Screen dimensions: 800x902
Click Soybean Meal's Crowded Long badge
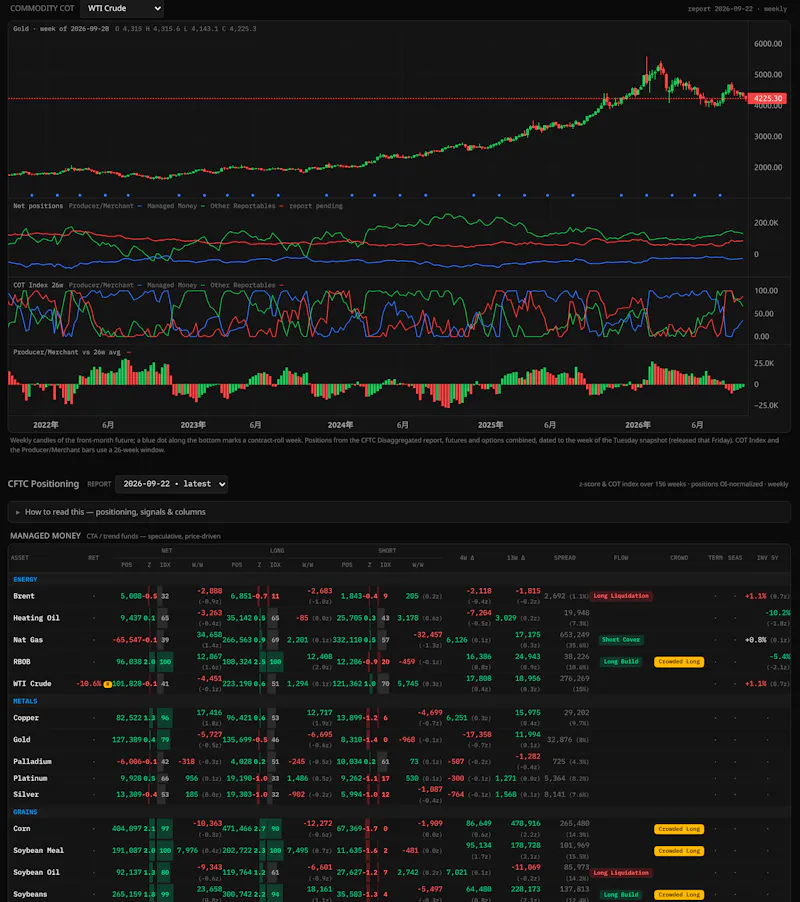[679, 851]
